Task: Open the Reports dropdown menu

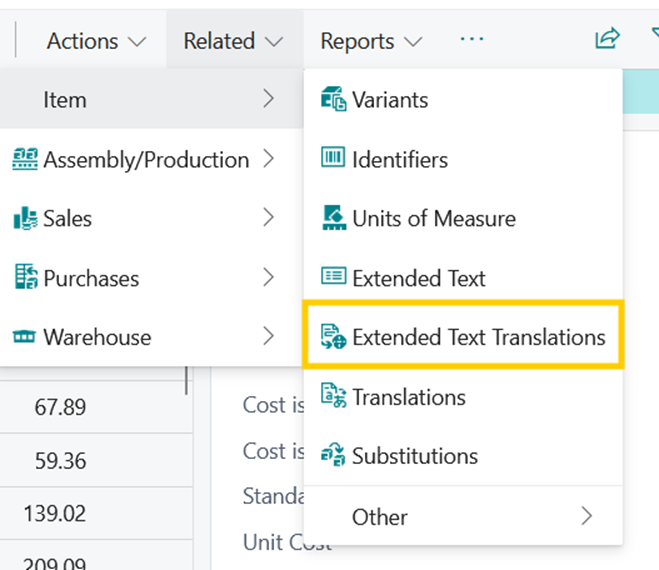Action: pos(371,41)
